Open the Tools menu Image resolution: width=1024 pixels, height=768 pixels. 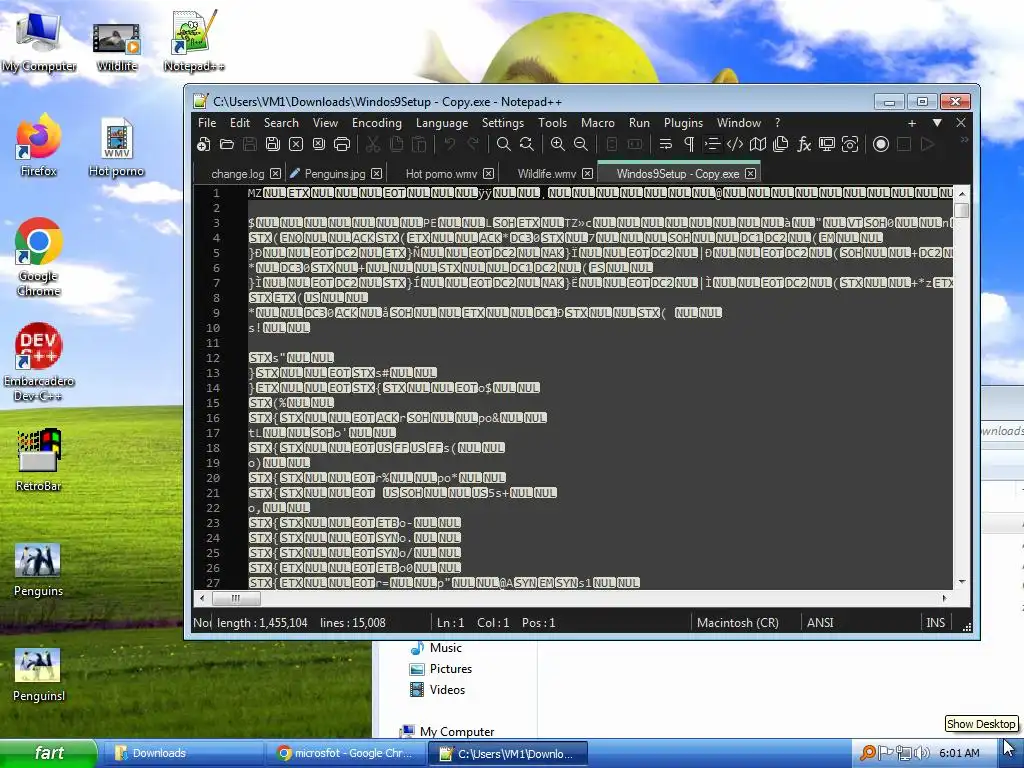click(552, 123)
